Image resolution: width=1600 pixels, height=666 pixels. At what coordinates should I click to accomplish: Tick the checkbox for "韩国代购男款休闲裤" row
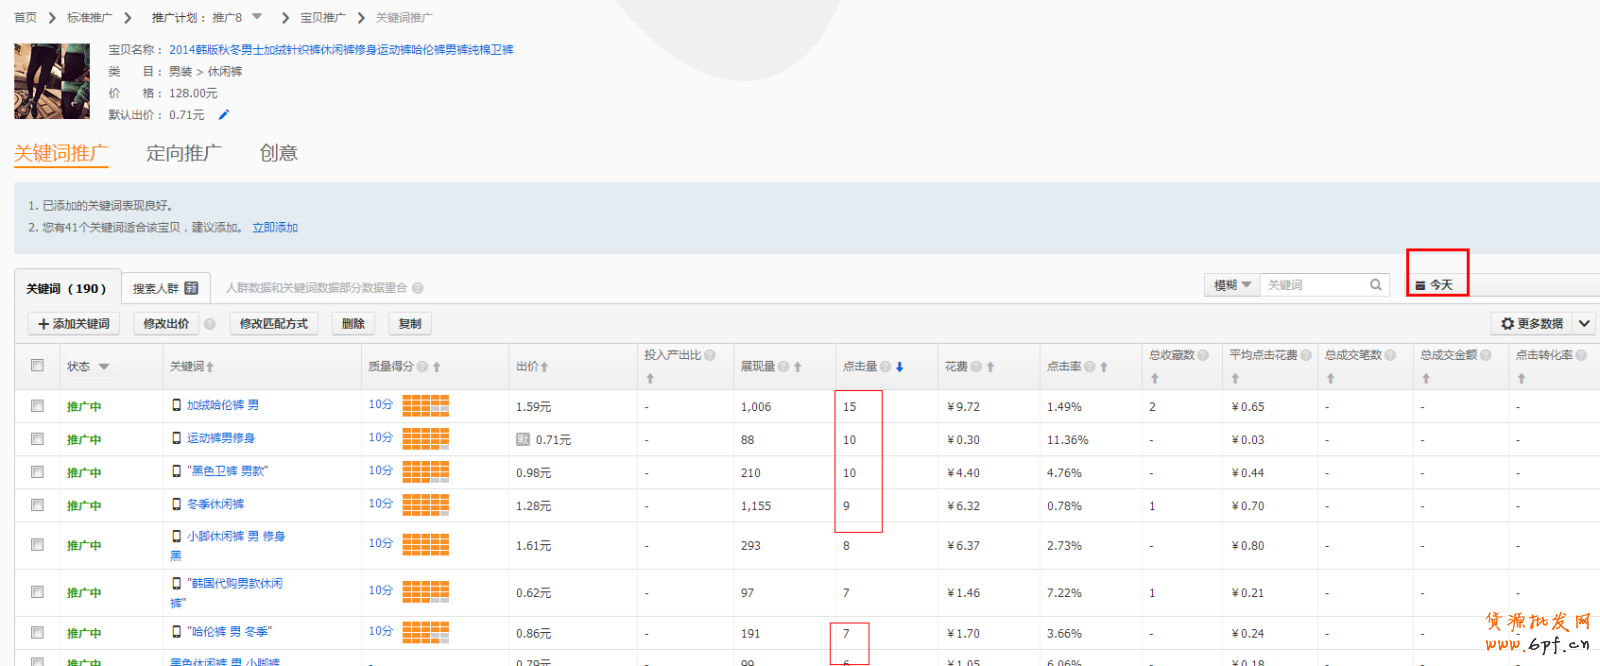click(37, 592)
